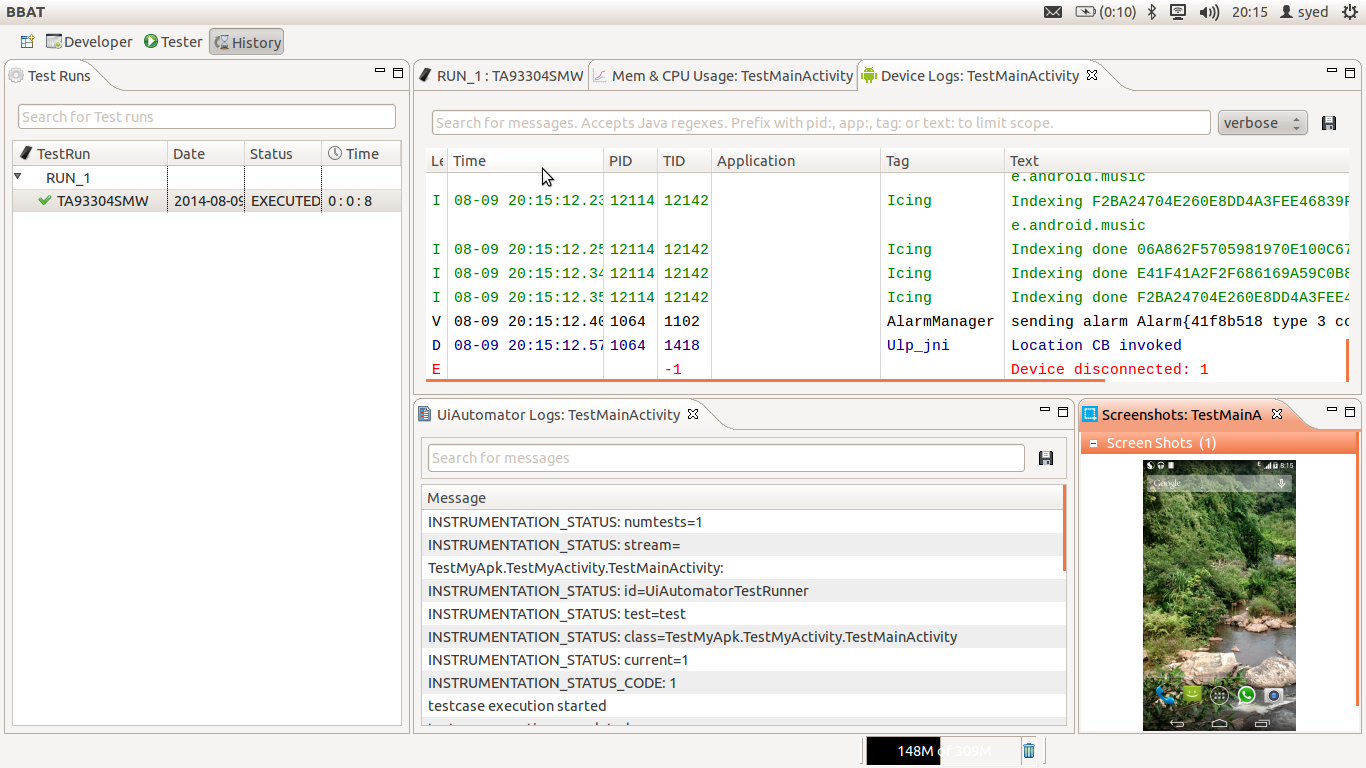1366x768 pixels.
Task: Close the Device Logs tab
Action: click(1092, 75)
